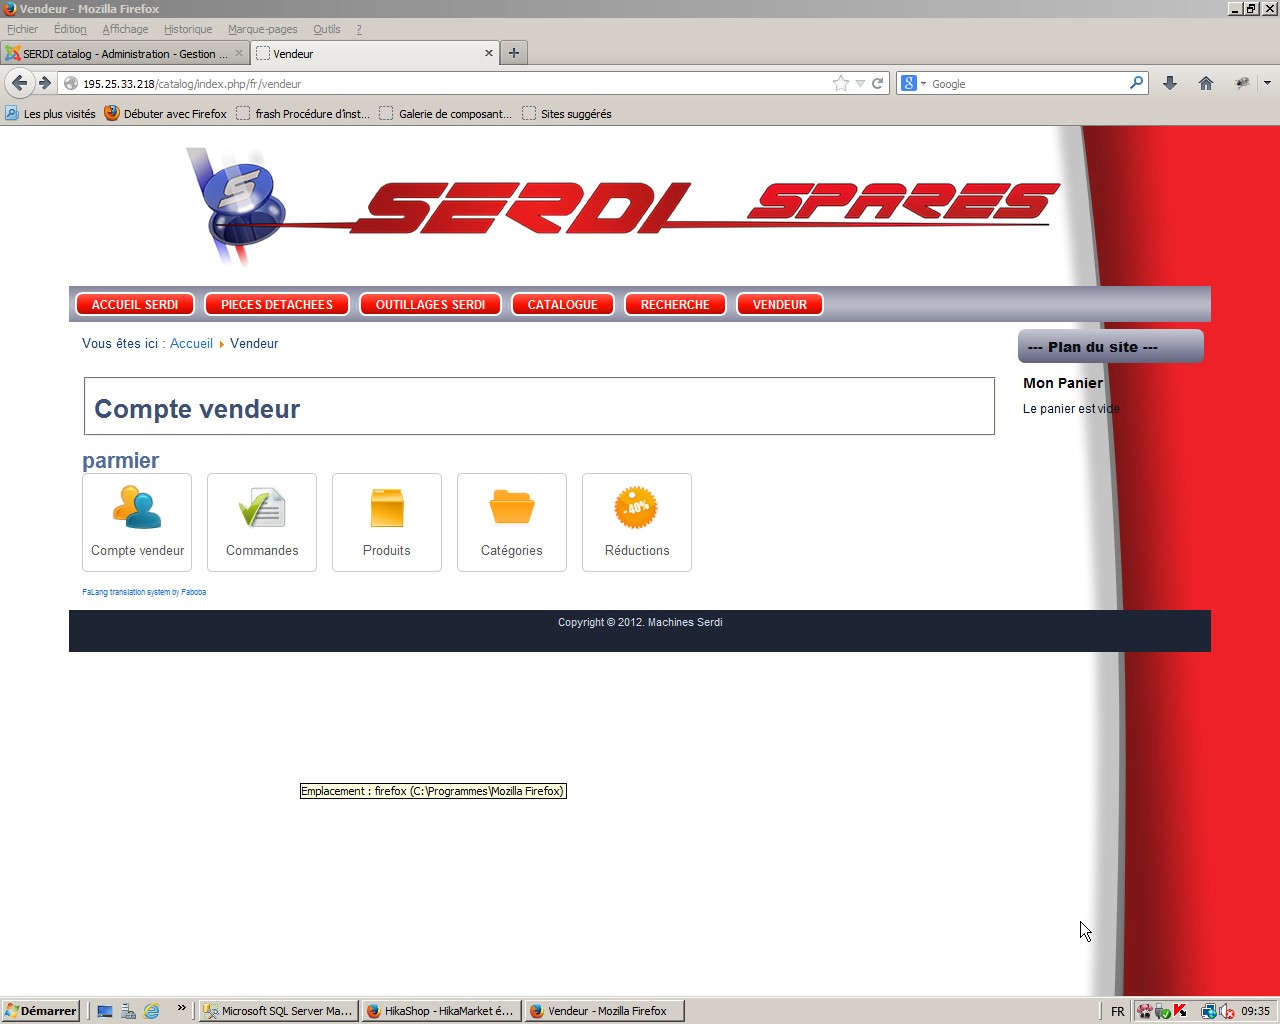This screenshot has width=1280, height=1024.
Task: Open the Affichage menu
Action: (x=125, y=29)
